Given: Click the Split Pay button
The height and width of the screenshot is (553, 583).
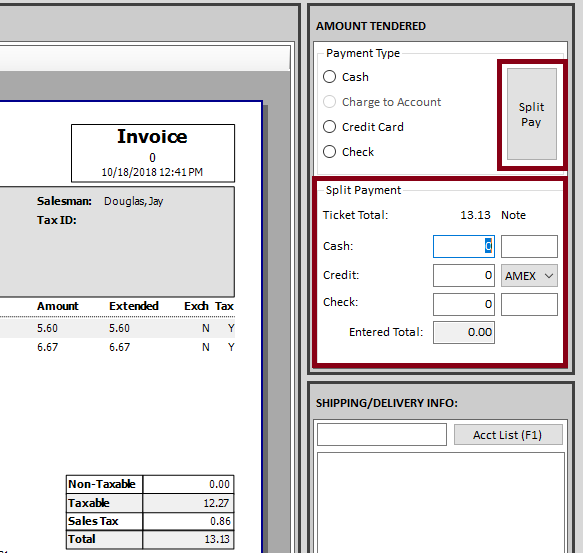Looking at the screenshot, I should (x=532, y=114).
